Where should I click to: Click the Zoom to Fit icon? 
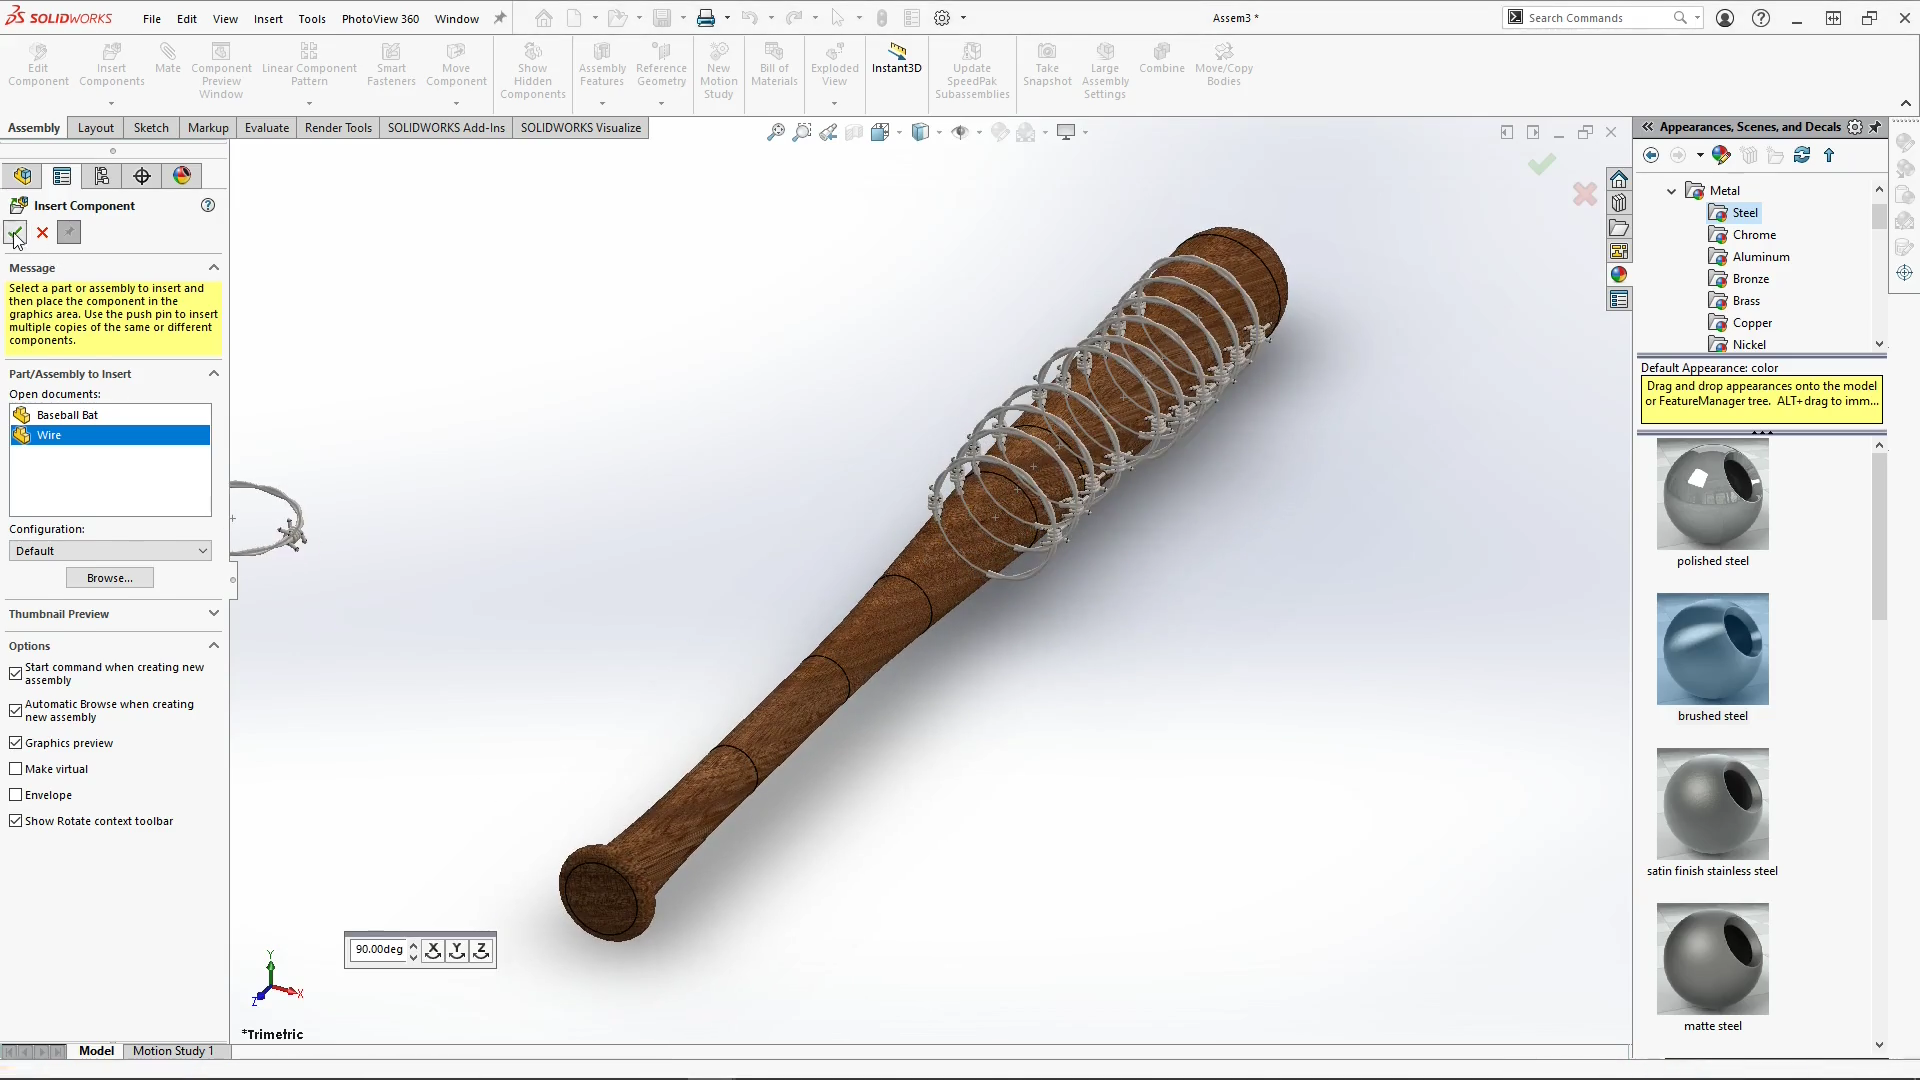click(x=776, y=131)
